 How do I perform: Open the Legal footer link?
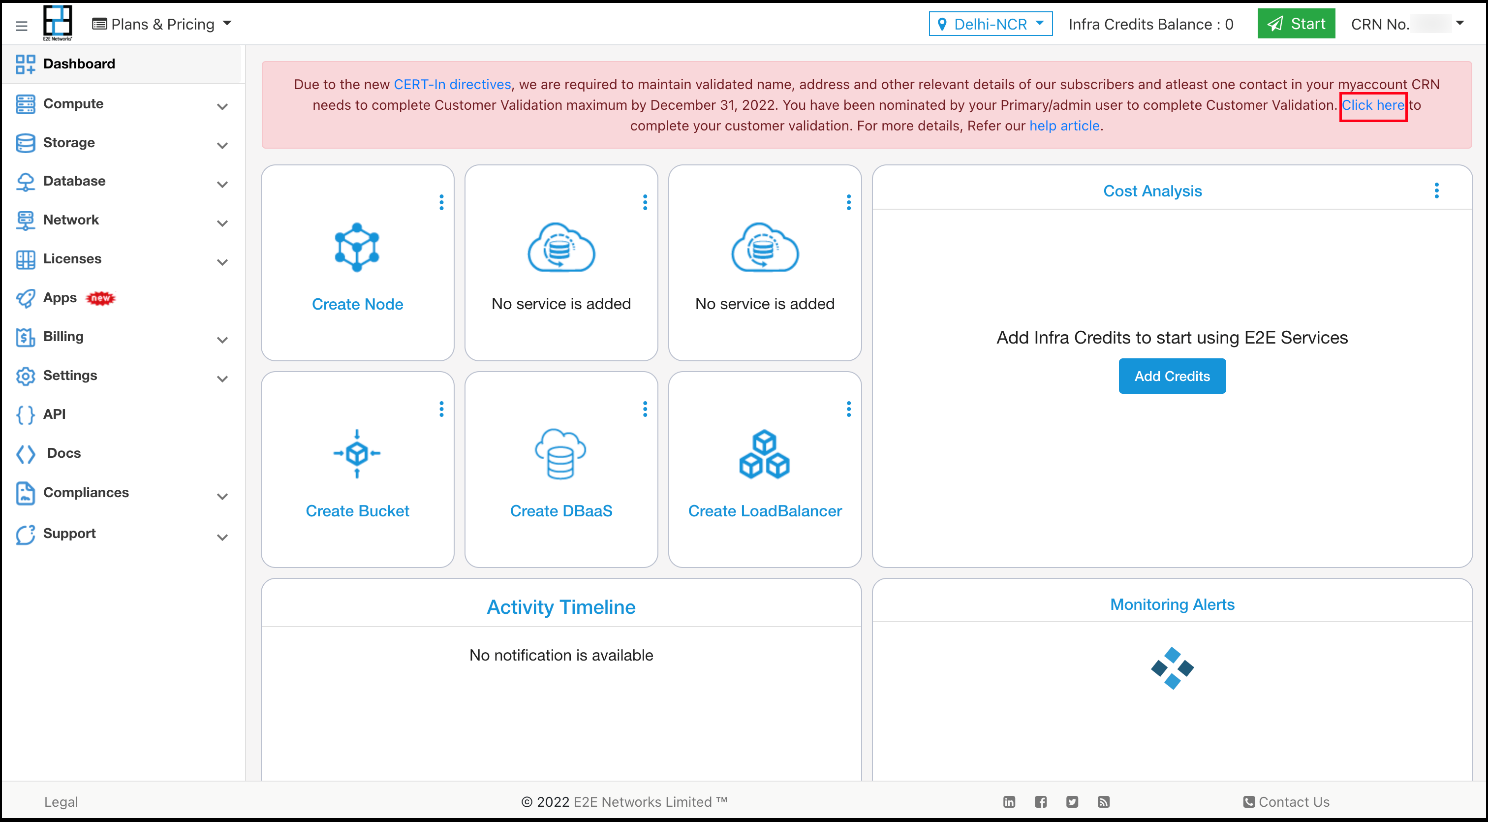tap(61, 802)
